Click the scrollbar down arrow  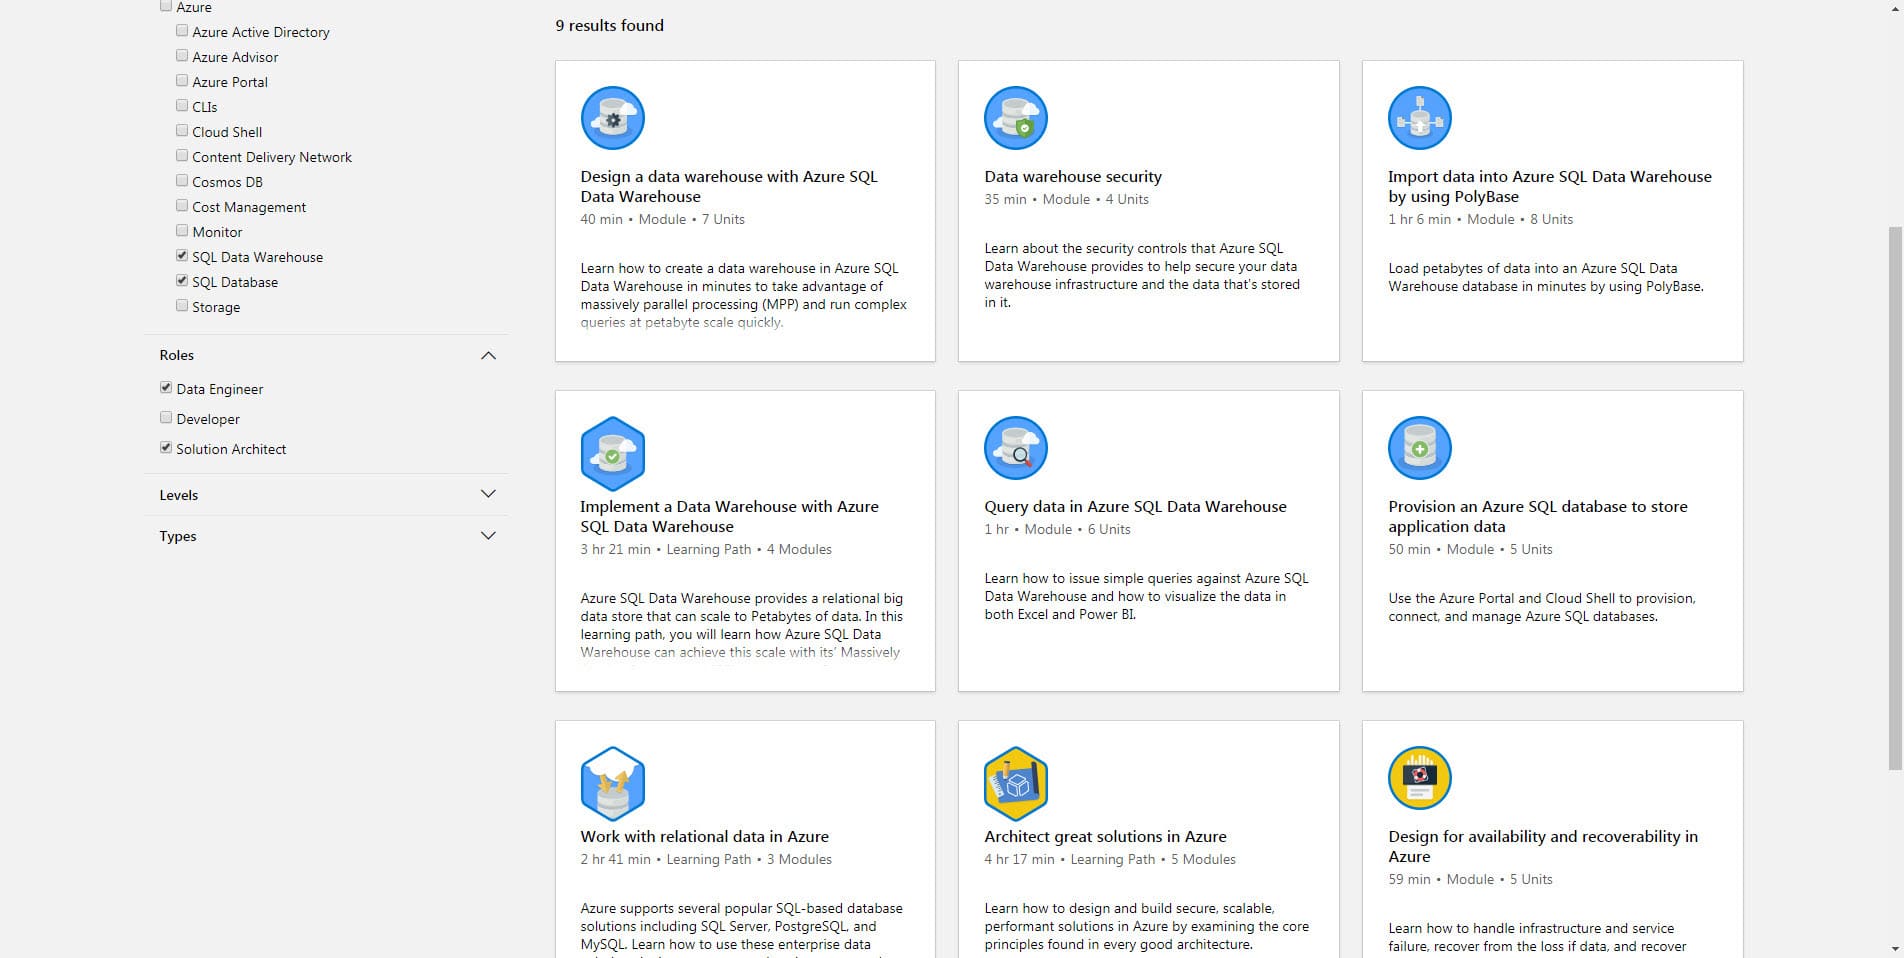pos(1894,948)
